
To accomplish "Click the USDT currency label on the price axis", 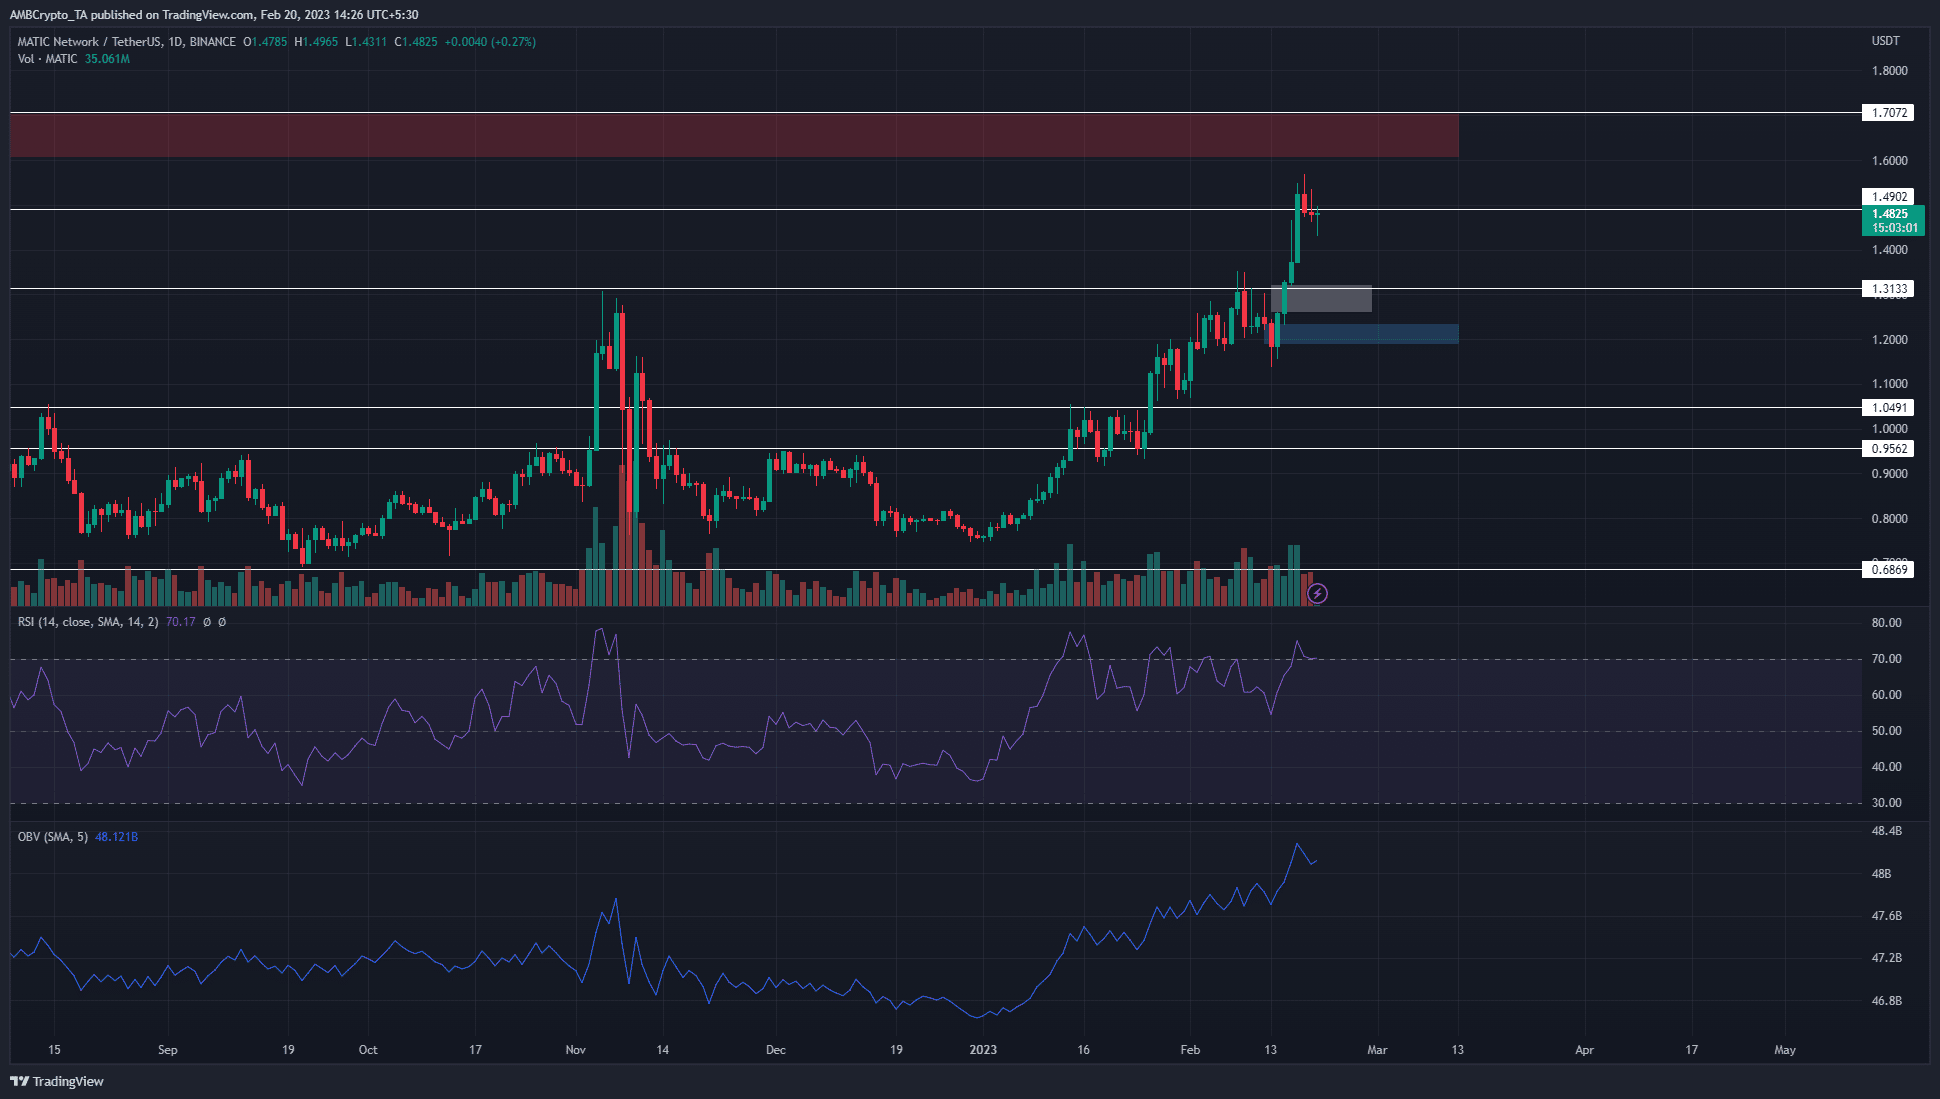I will tap(1886, 41).
